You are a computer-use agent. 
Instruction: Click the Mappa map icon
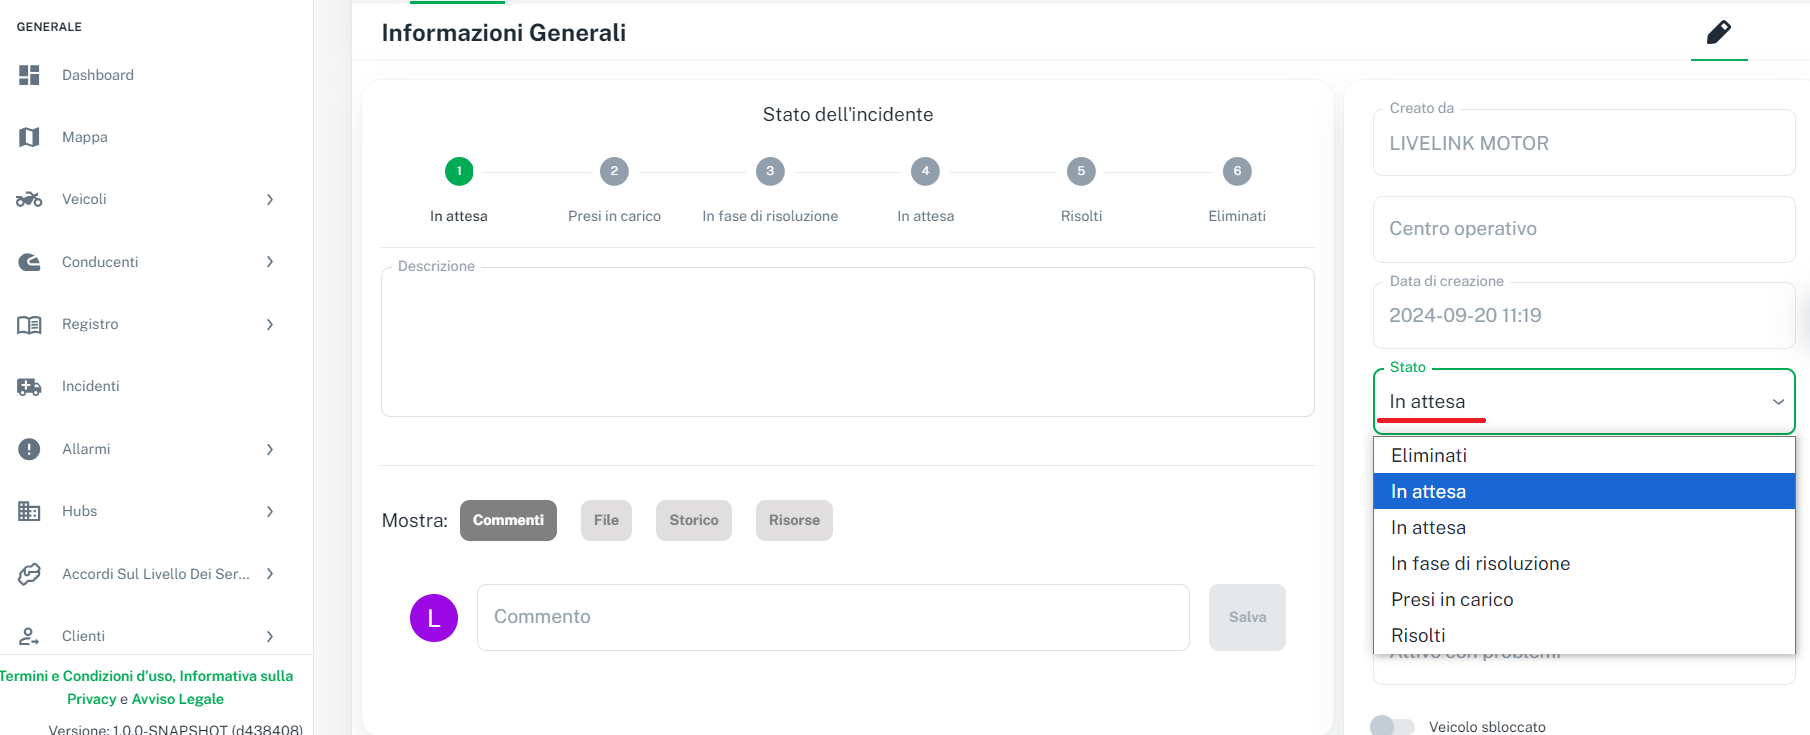coord(29,137)
